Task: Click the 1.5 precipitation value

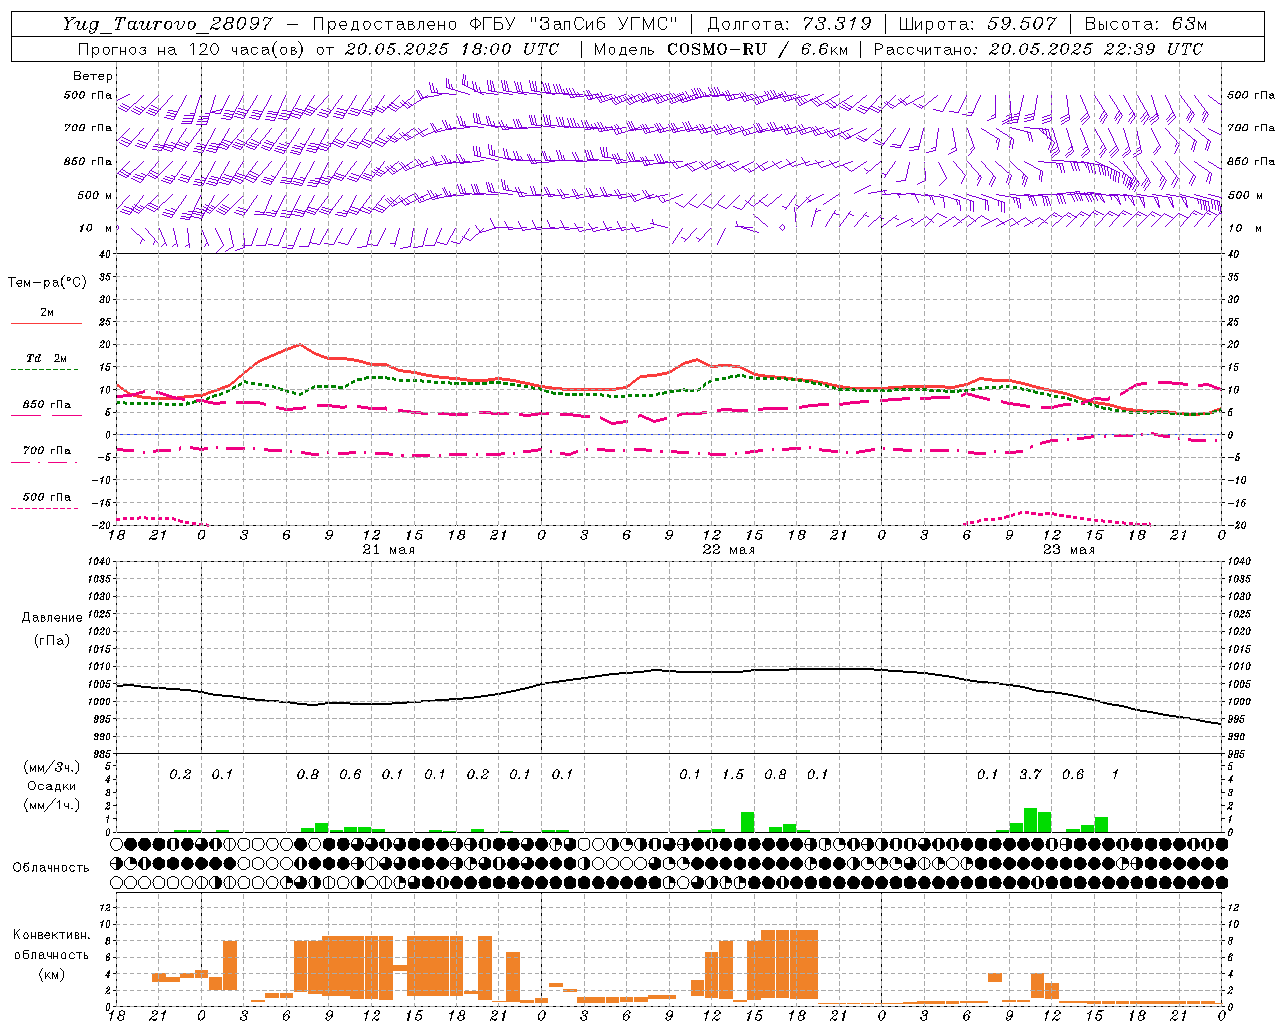Action: 733,774
